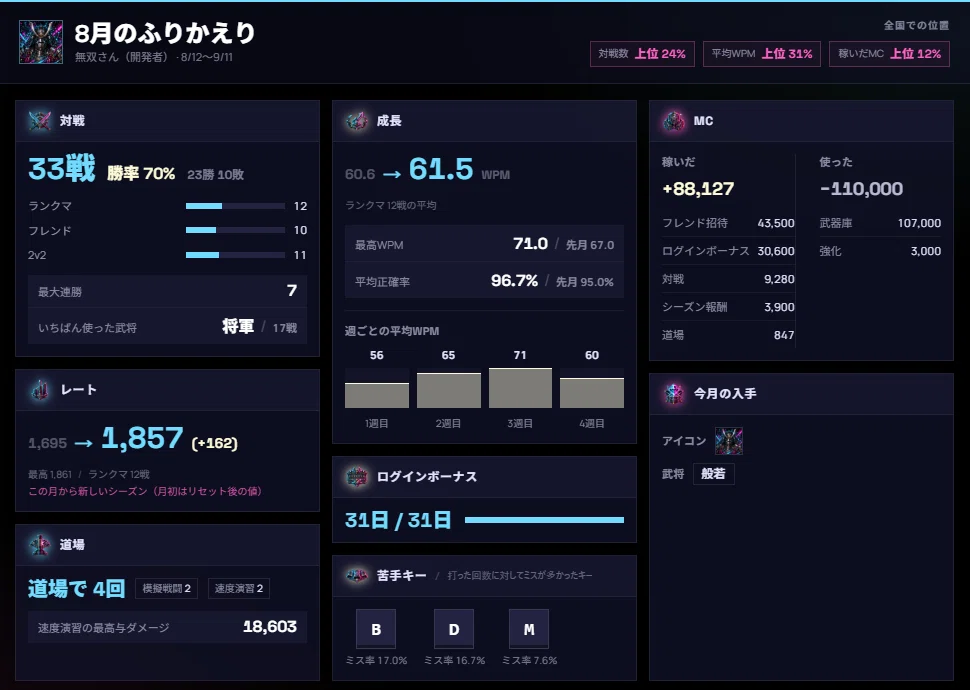Click the 1週目 WPM chart bar

377,395
